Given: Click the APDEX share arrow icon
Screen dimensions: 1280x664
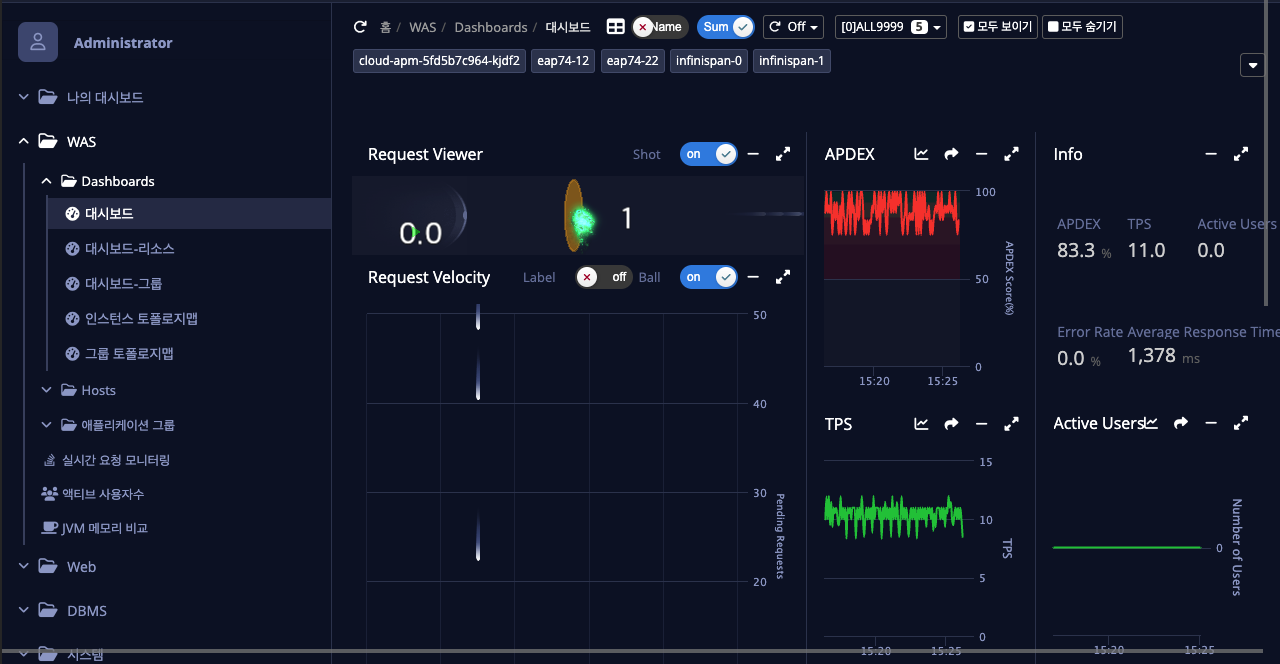Looking at the screenshot, I should pyautogui.click(x=951, y=154).
